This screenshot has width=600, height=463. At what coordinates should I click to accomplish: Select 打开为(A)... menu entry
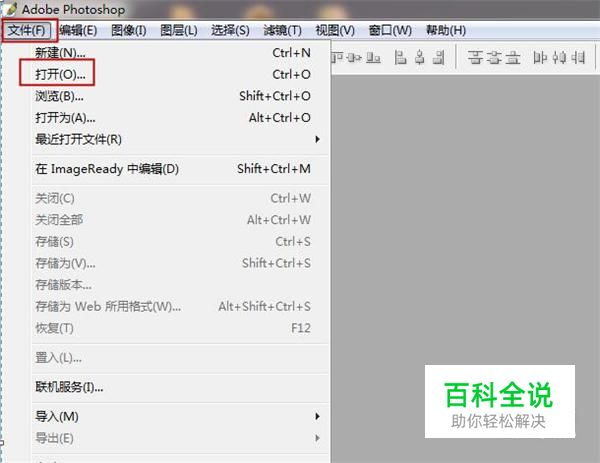pos(180,117)
